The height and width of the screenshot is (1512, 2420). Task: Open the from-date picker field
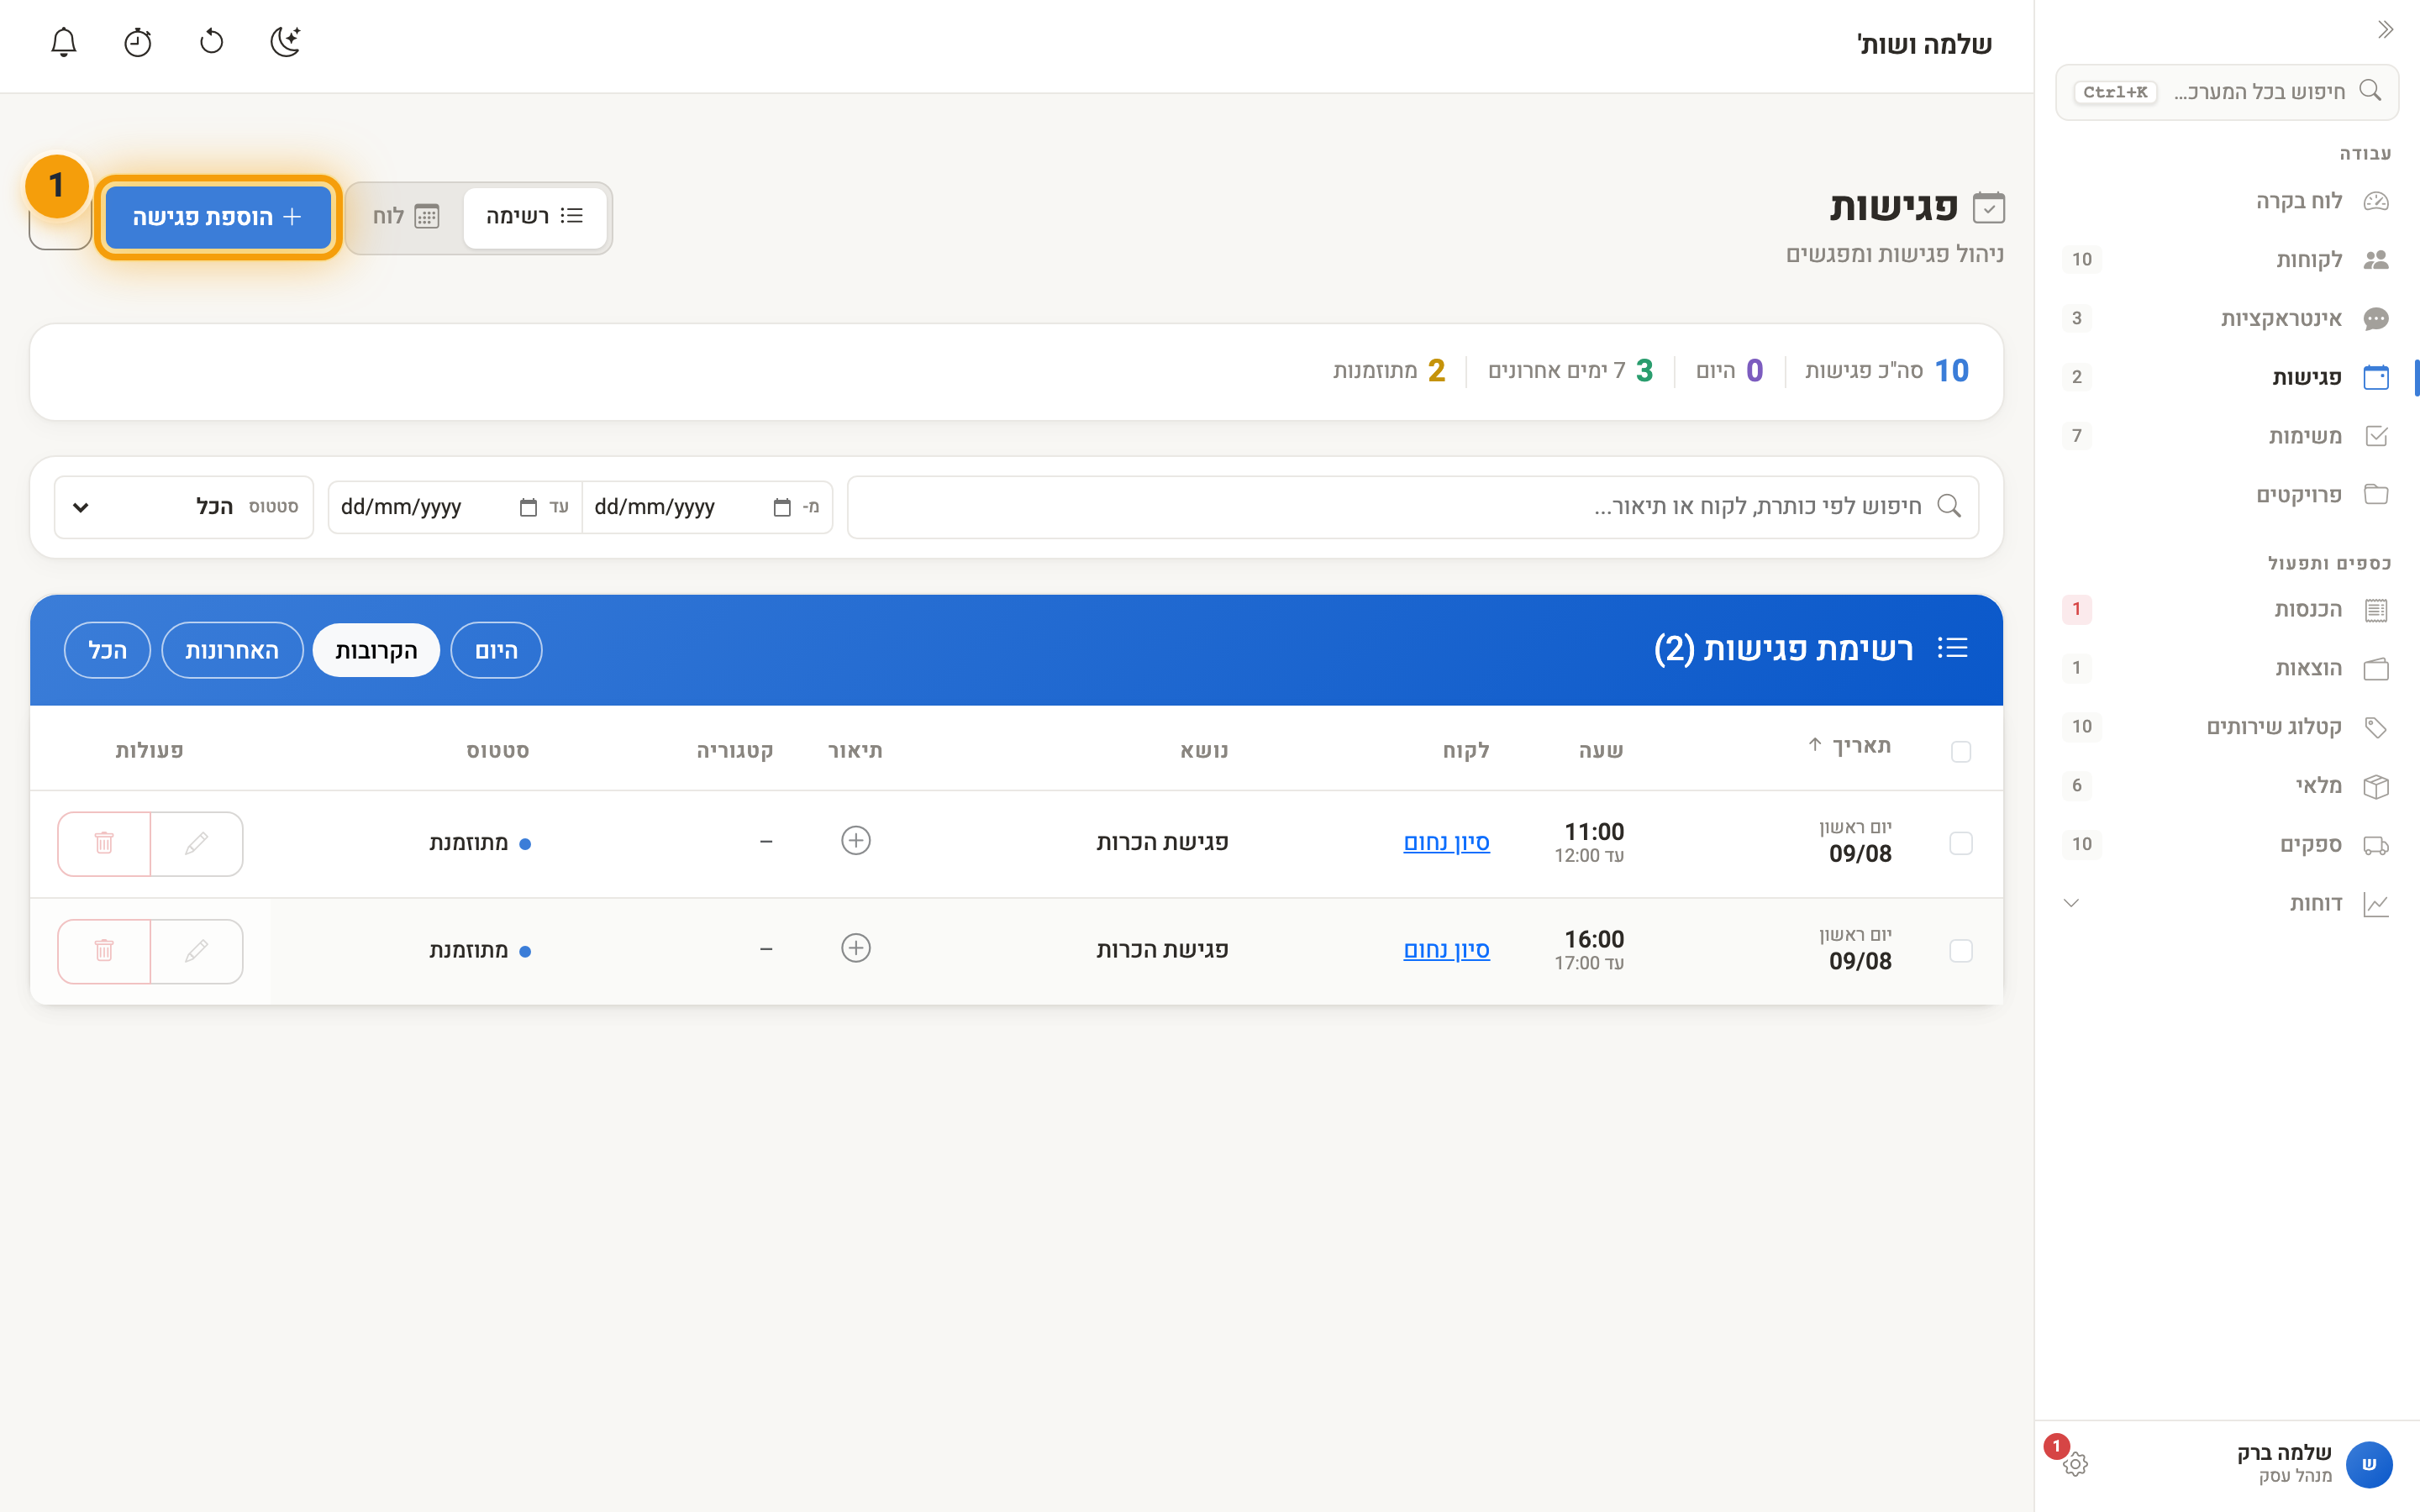pos(707,507)
